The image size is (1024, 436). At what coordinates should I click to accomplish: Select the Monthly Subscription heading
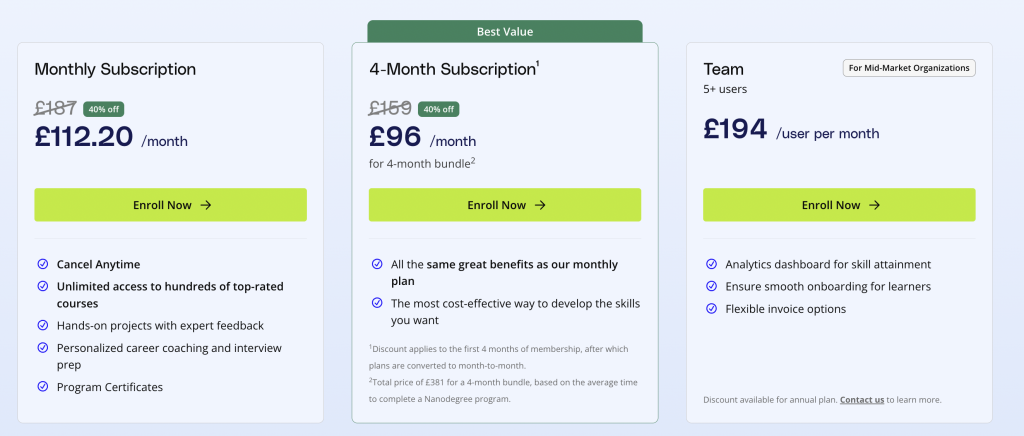point(115,69)
